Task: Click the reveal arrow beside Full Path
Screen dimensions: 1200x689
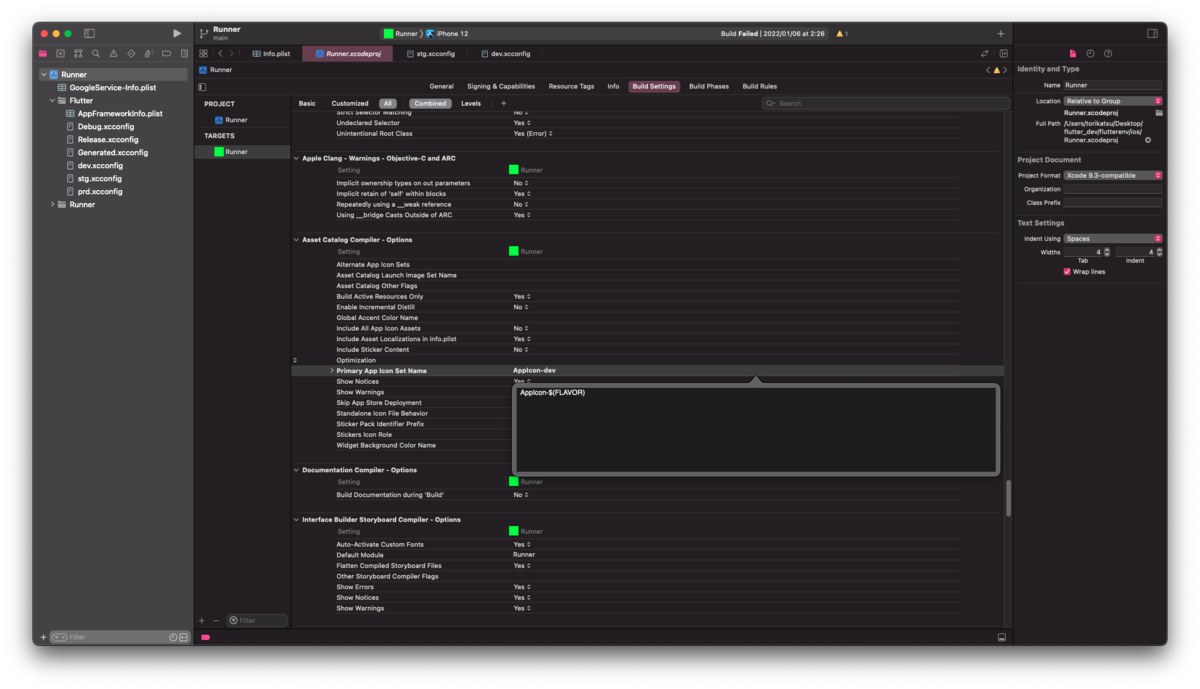Action: click(x=1148, y=140)
